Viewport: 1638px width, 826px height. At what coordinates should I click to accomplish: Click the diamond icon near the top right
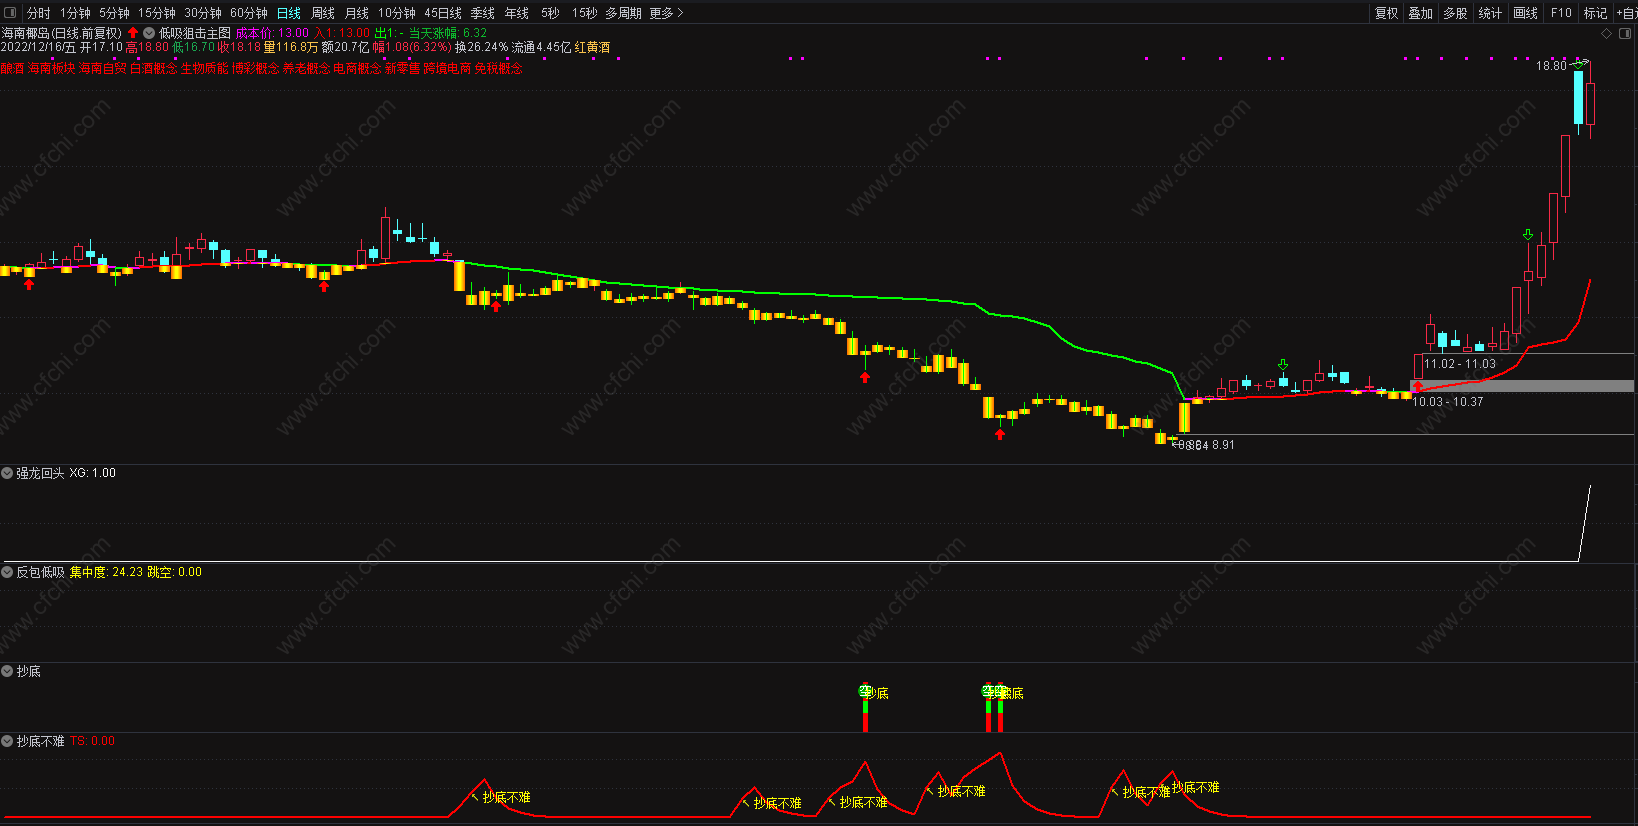coord(1607,33)
